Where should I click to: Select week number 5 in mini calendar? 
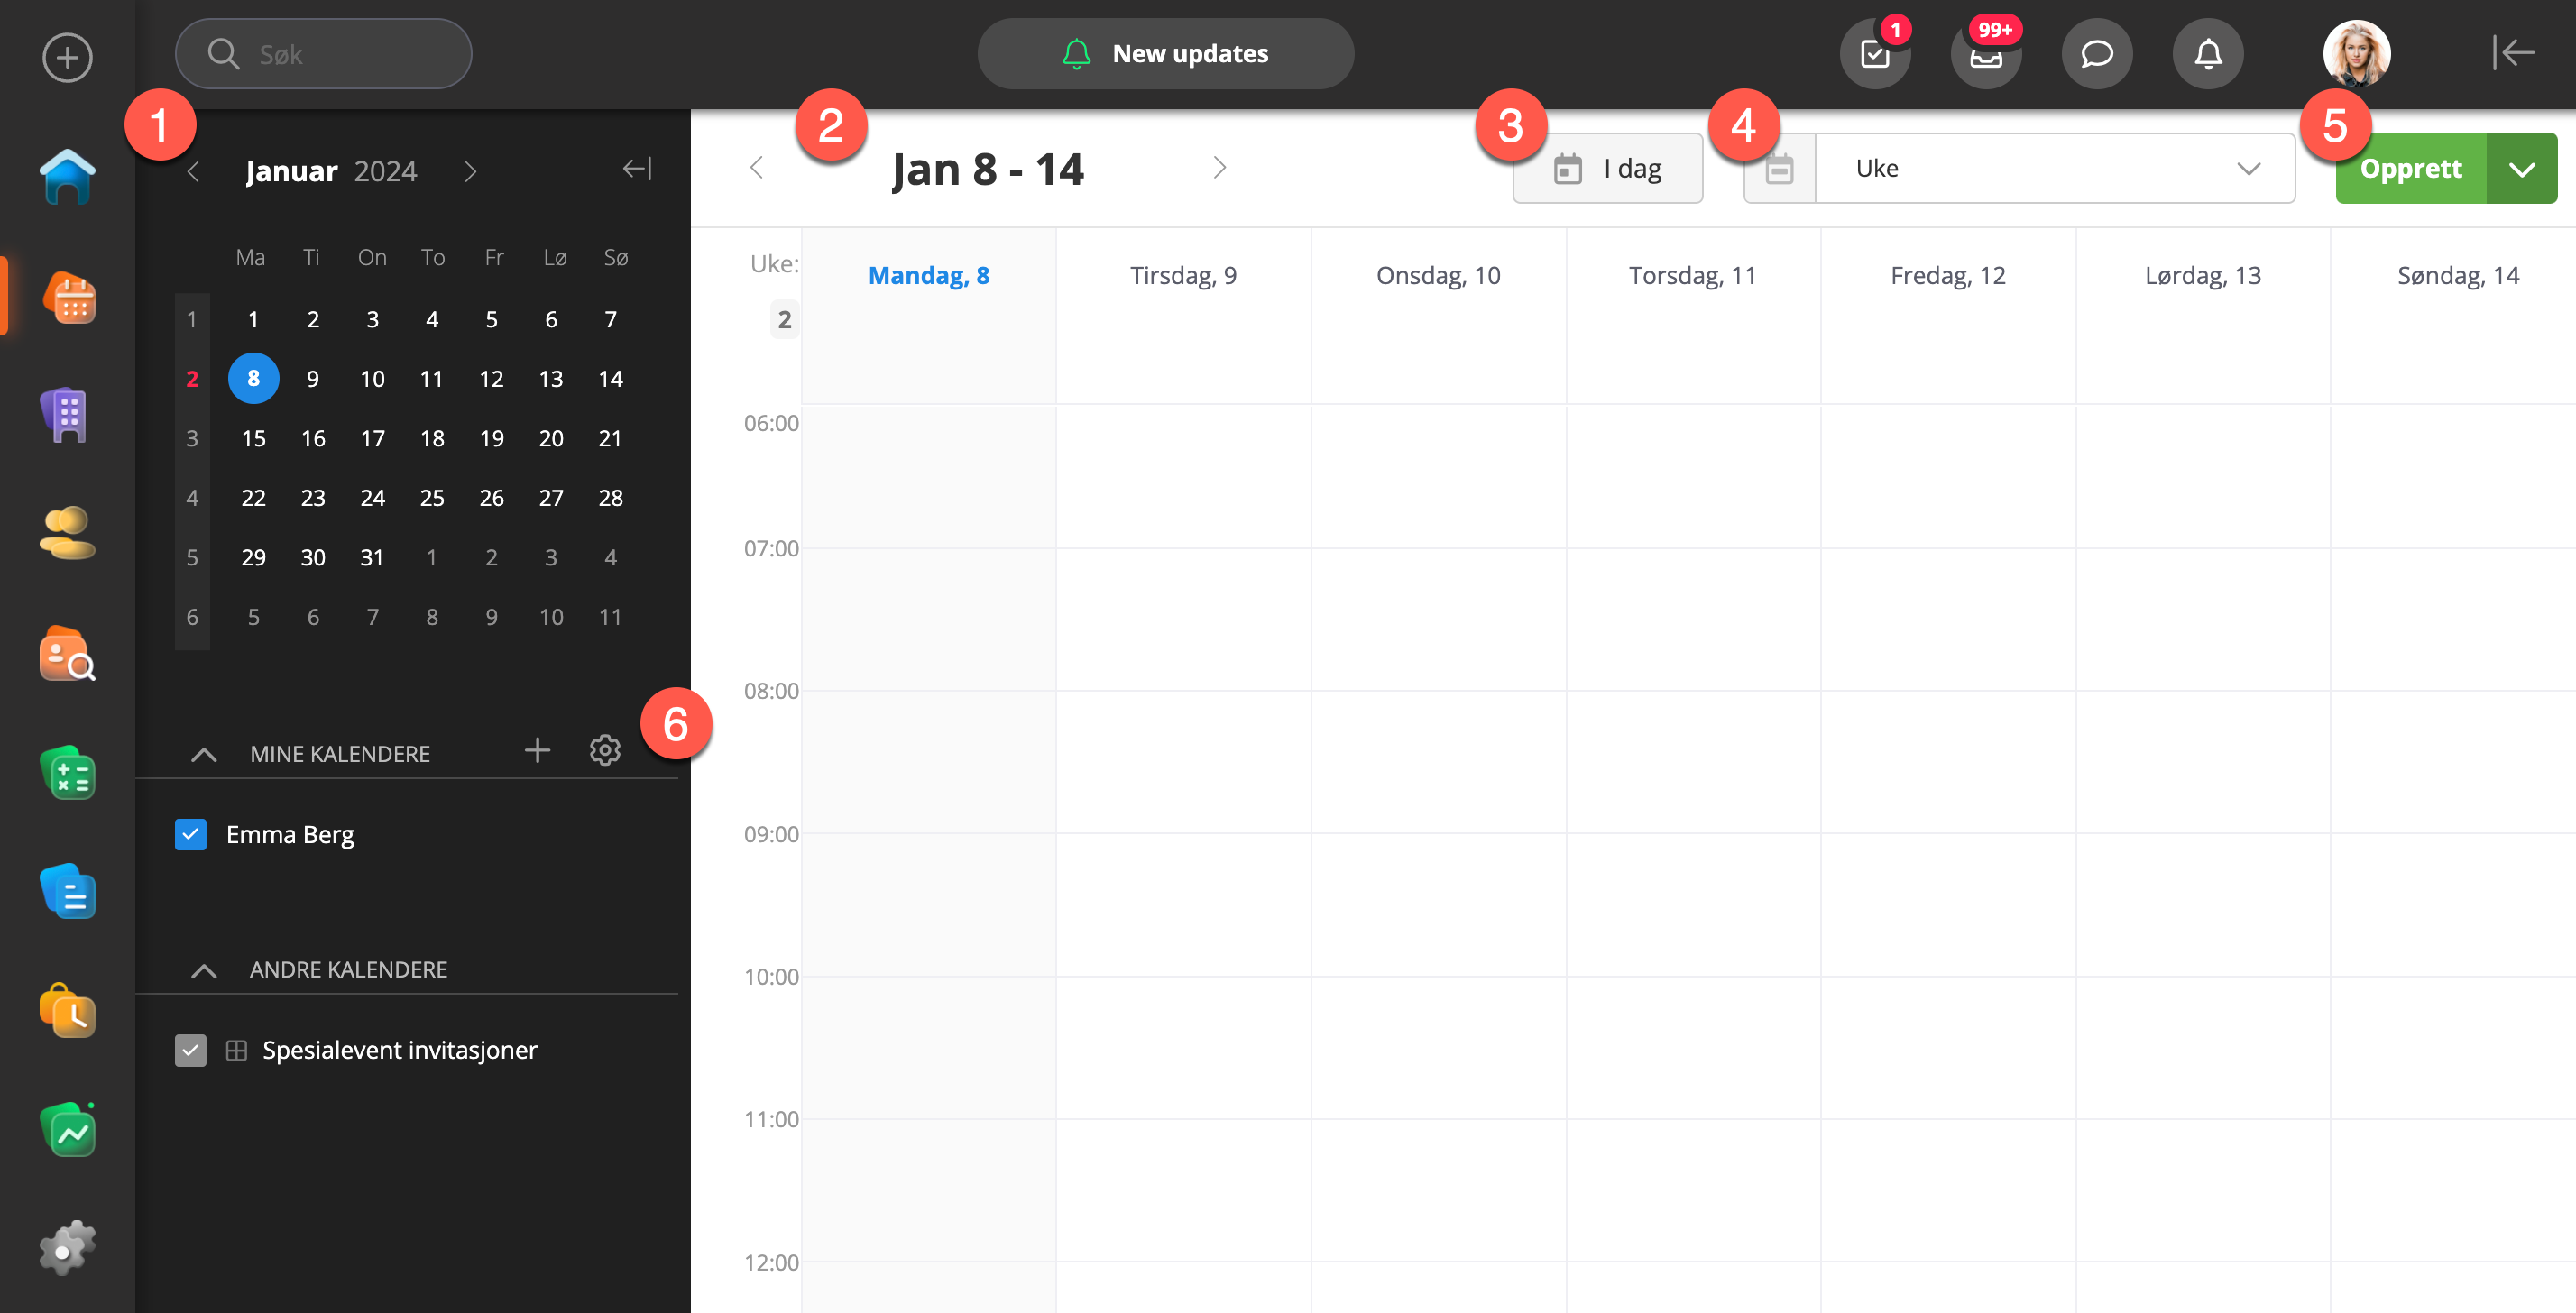(192, 557)
